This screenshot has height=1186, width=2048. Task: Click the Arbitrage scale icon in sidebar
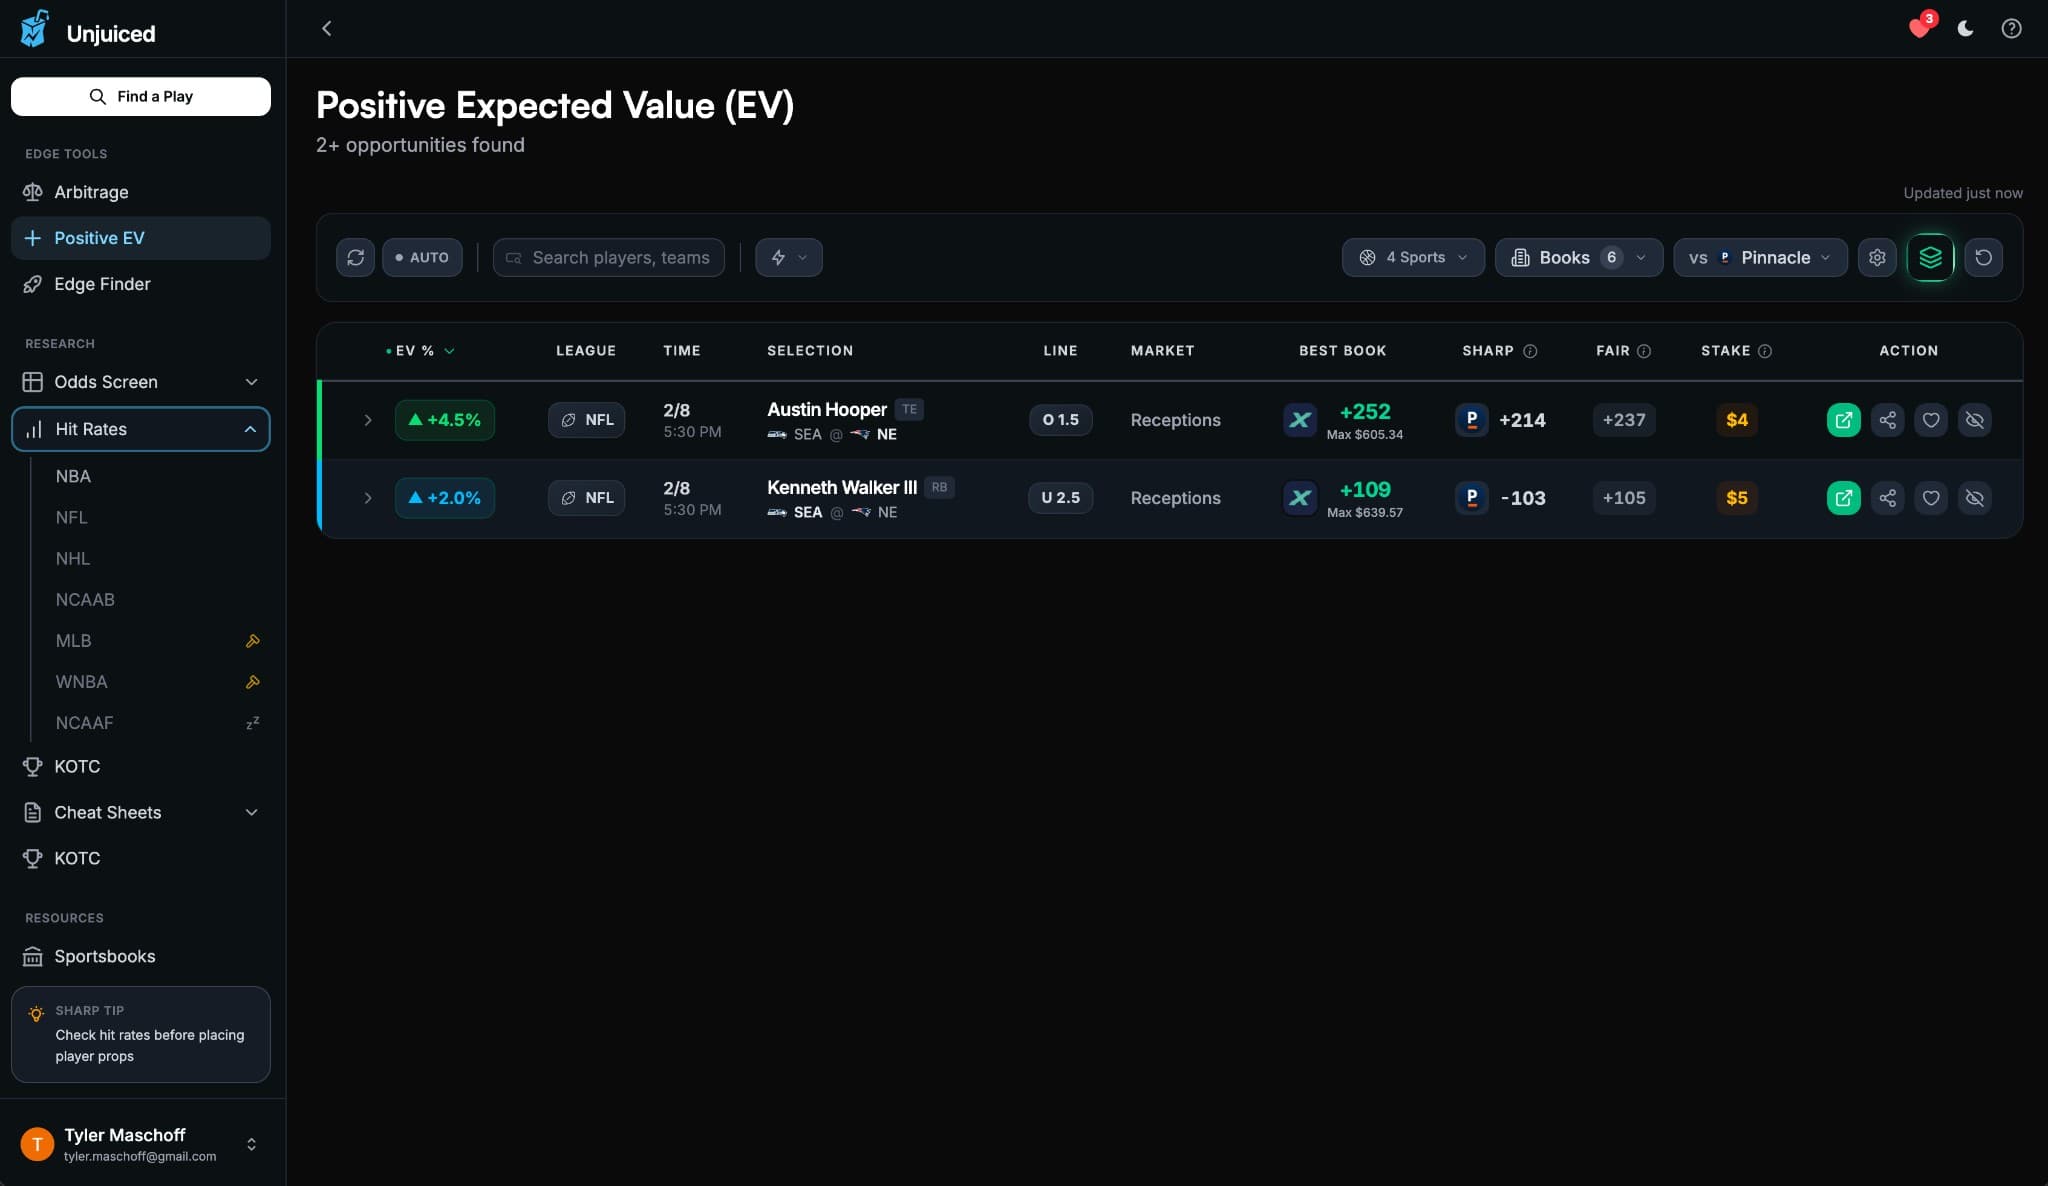tap(31, 192)
